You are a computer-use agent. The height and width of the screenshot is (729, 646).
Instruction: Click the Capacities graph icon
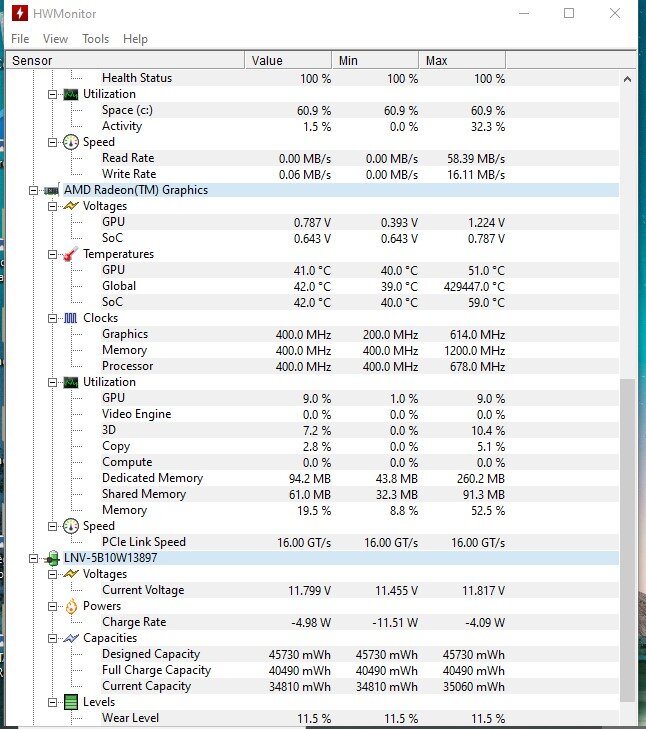[x=71, y=638]
